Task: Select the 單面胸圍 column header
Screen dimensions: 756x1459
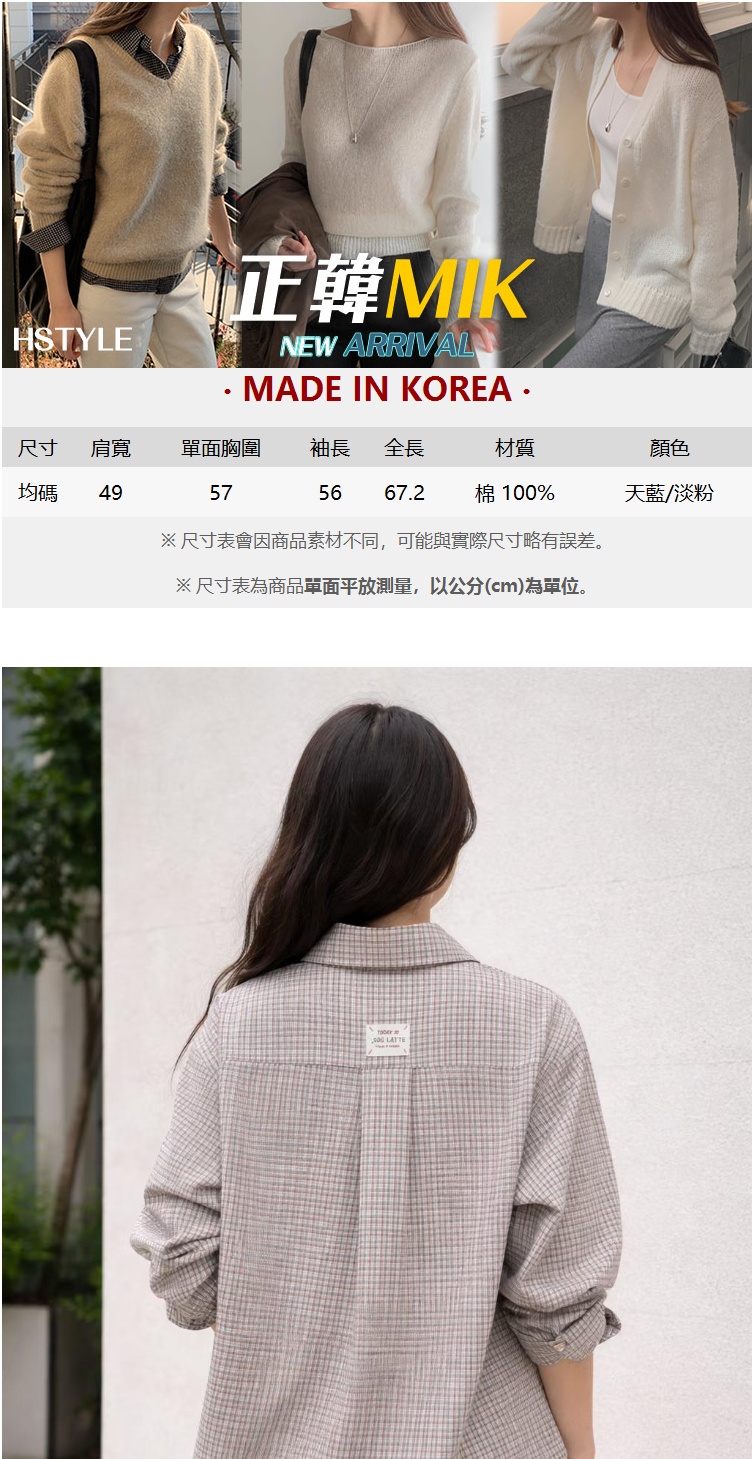Action: [x=221, y=448]
